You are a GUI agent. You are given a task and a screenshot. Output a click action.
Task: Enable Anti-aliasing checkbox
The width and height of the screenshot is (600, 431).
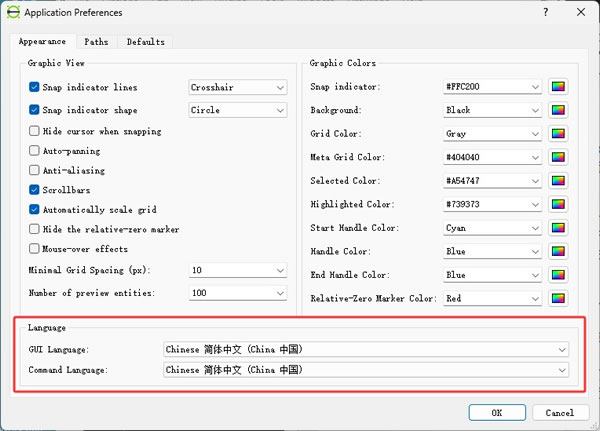click(x=34, y=170)
